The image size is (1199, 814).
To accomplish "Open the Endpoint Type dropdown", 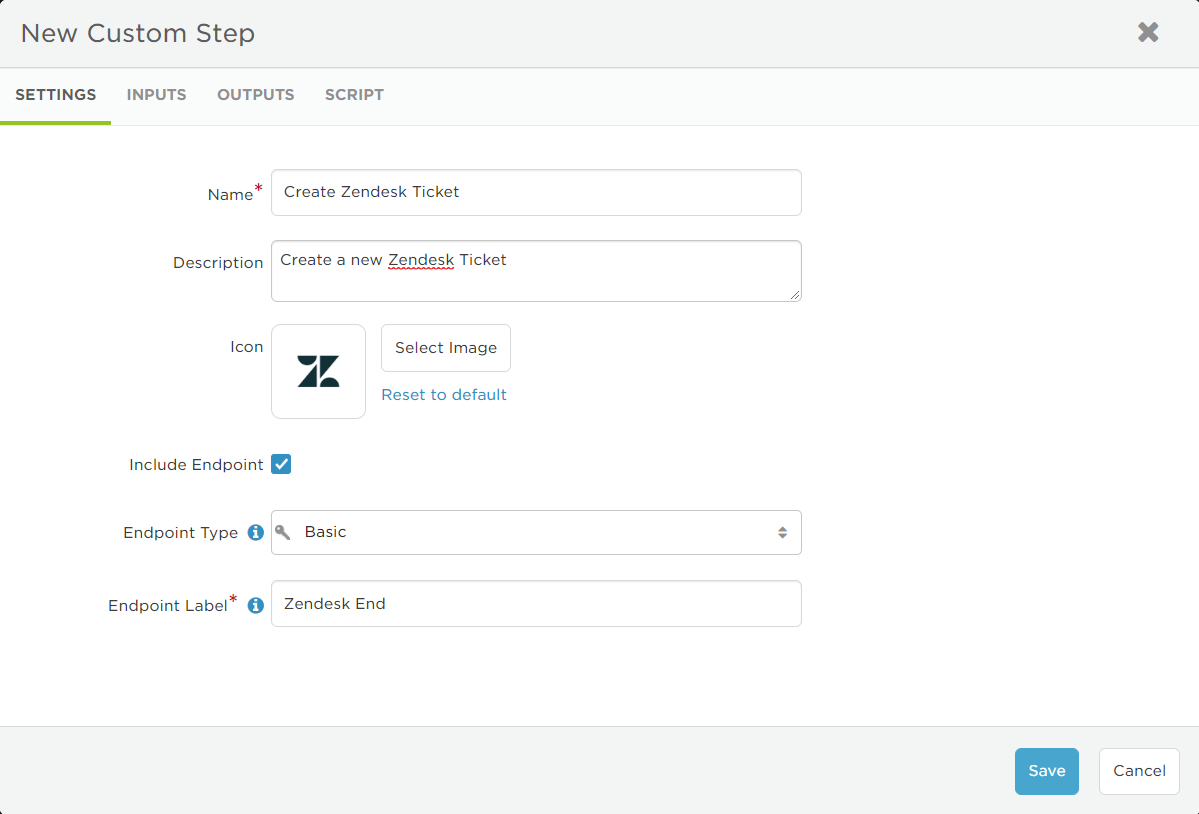I will coord(536,533).
